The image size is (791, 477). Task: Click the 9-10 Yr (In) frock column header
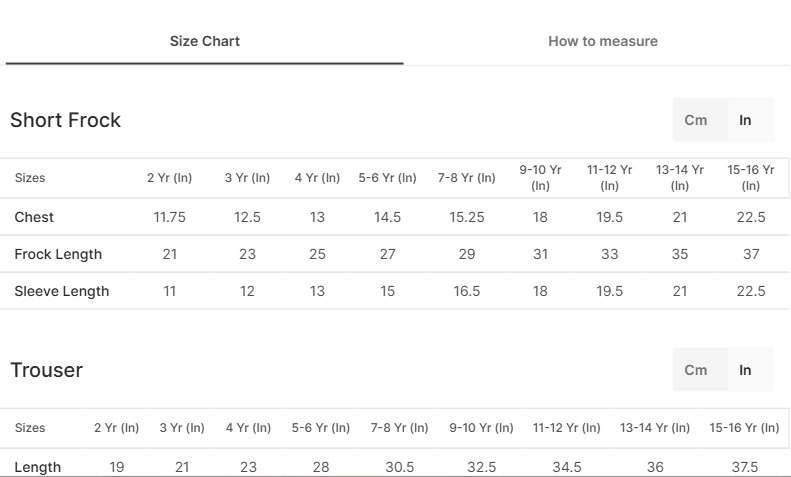point(540,178)
